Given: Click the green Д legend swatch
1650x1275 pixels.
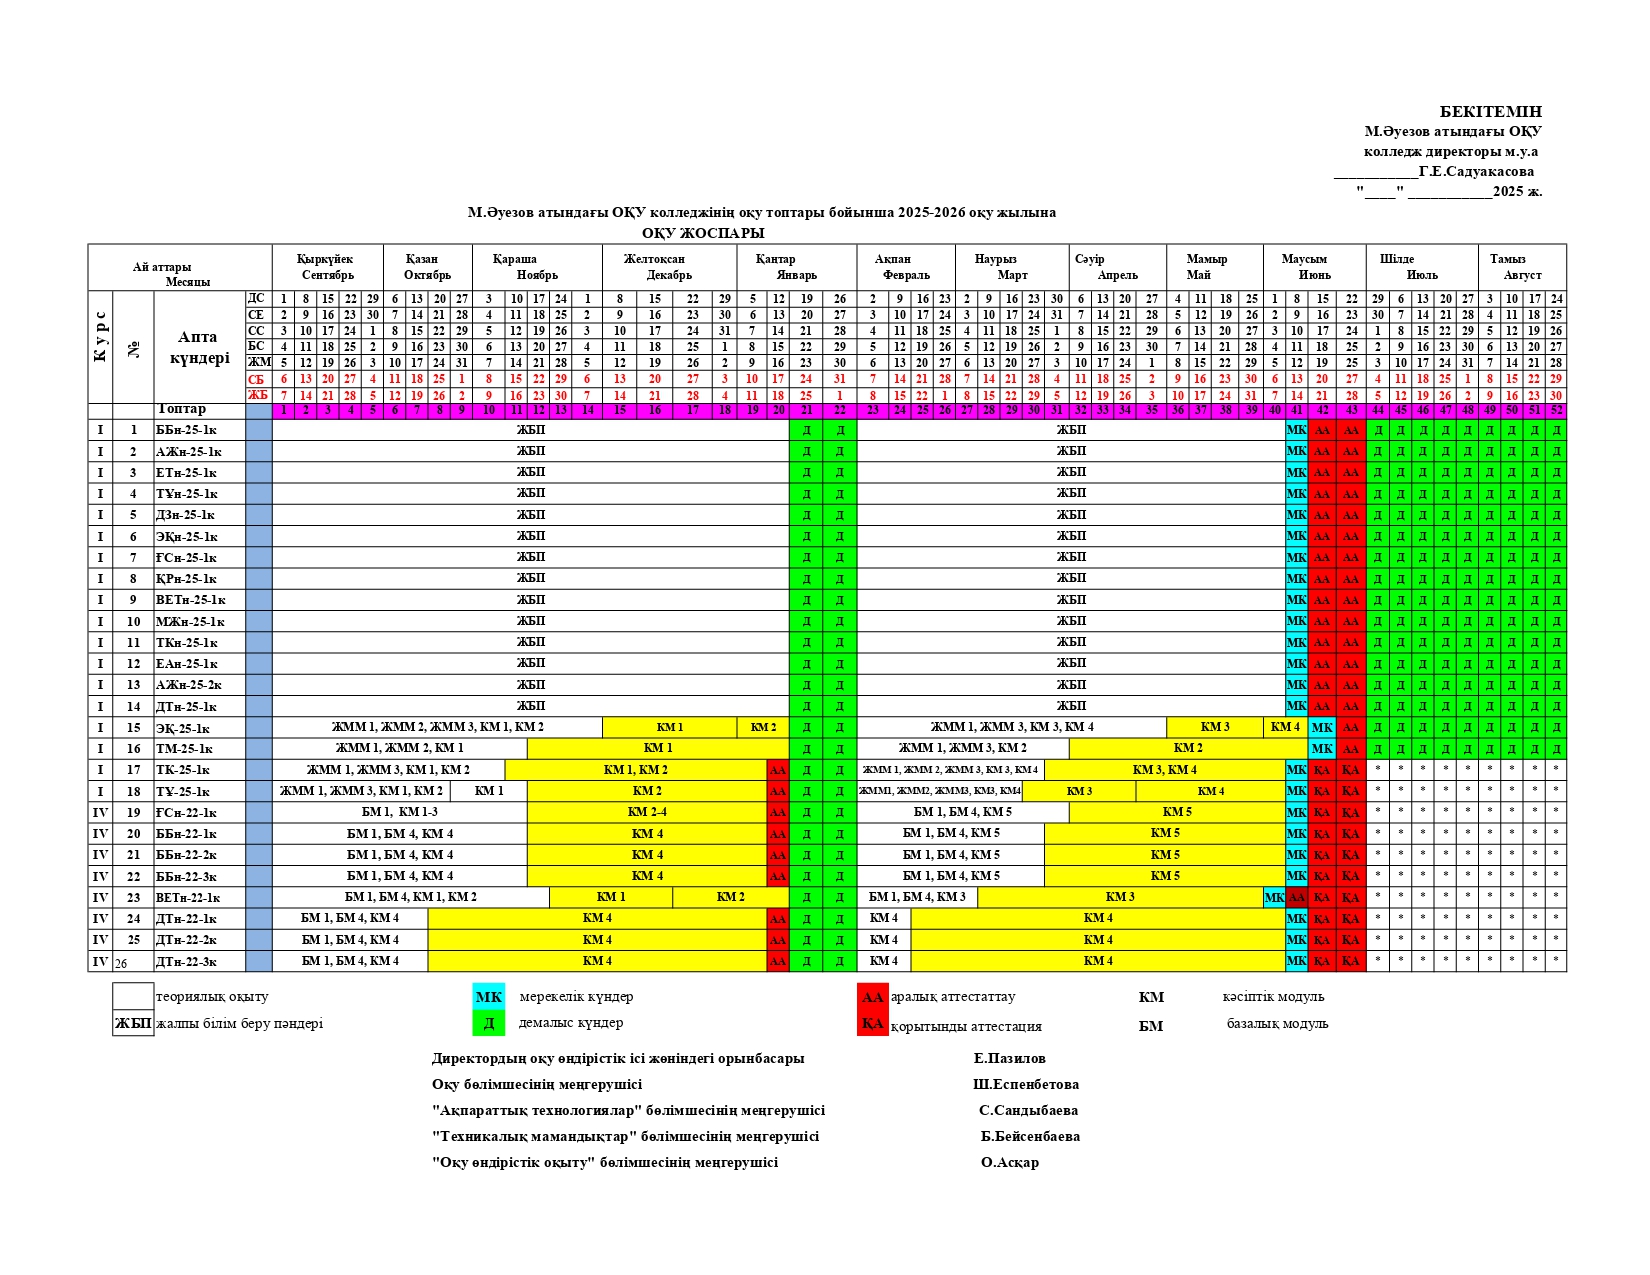Looking at the screenshot, I should pos(488,1023).
